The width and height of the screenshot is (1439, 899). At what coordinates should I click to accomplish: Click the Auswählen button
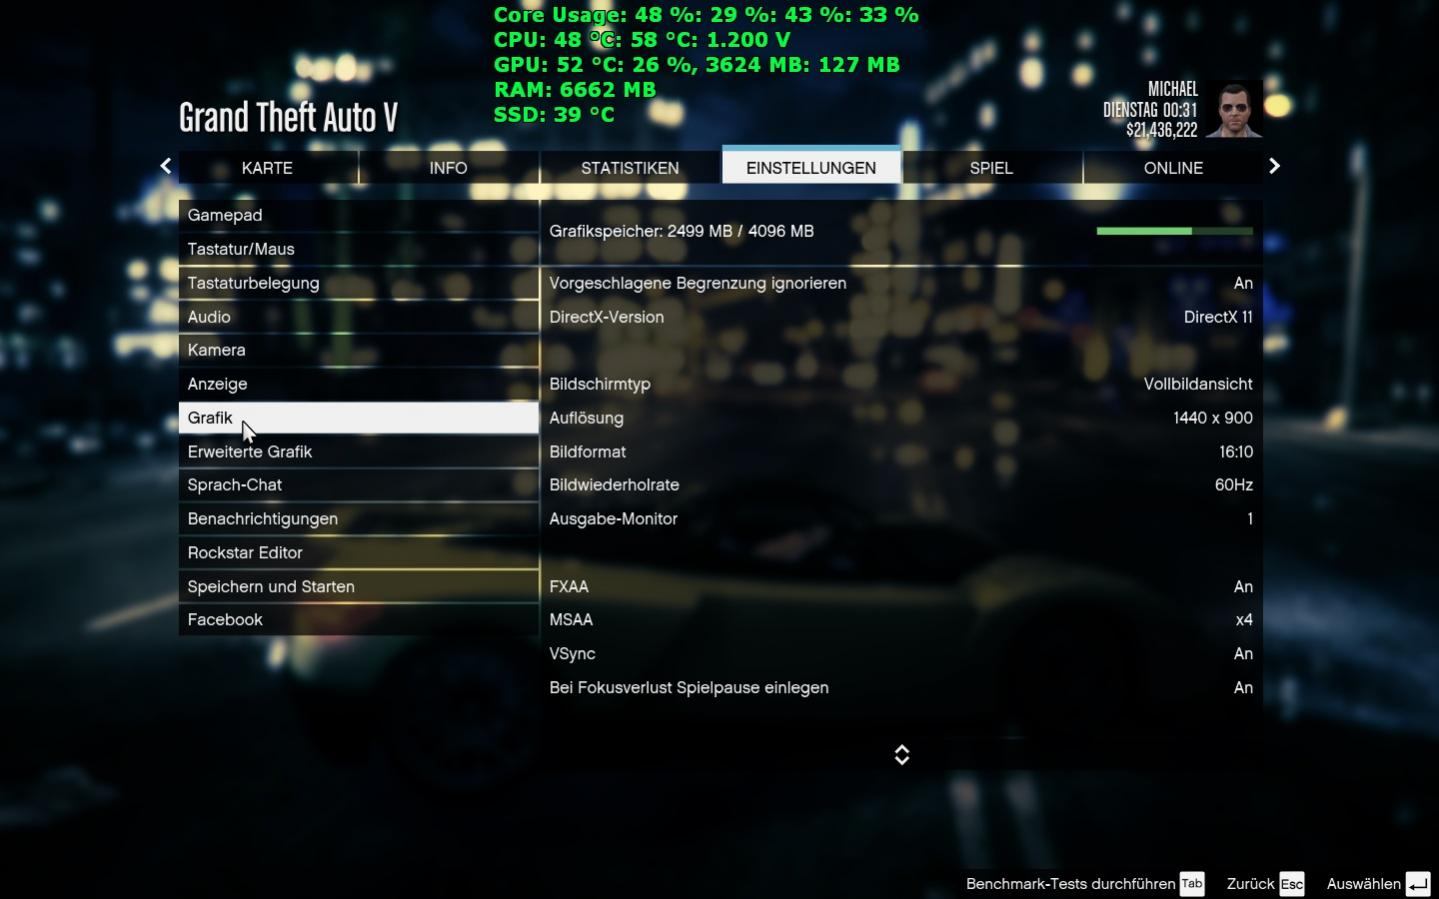tap(1363, 884)
